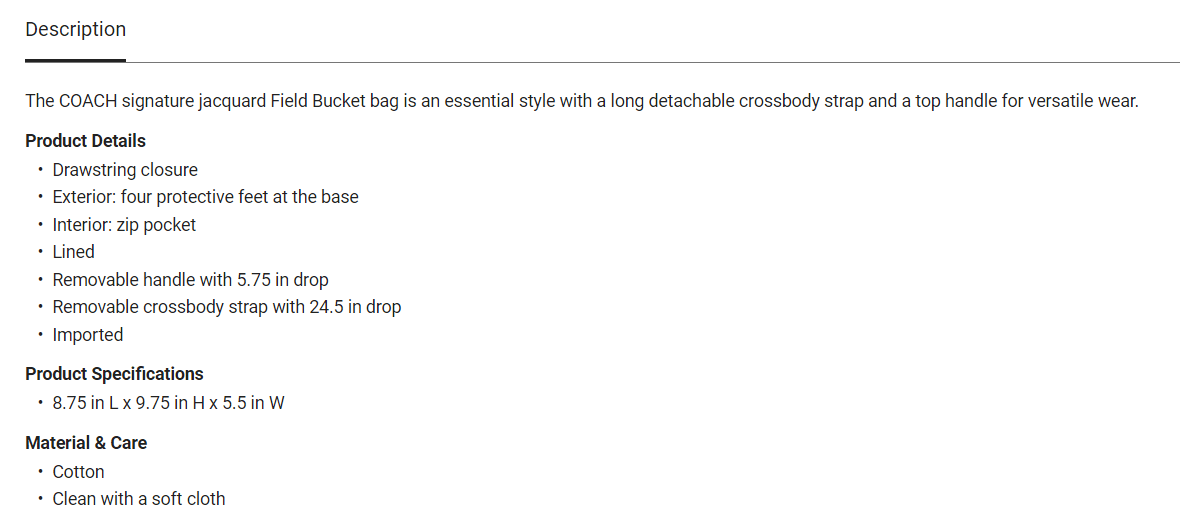Select the Removable handle 5.75 in drop line
This screenshot has width=1188, height=532.
tap(190, 280)
